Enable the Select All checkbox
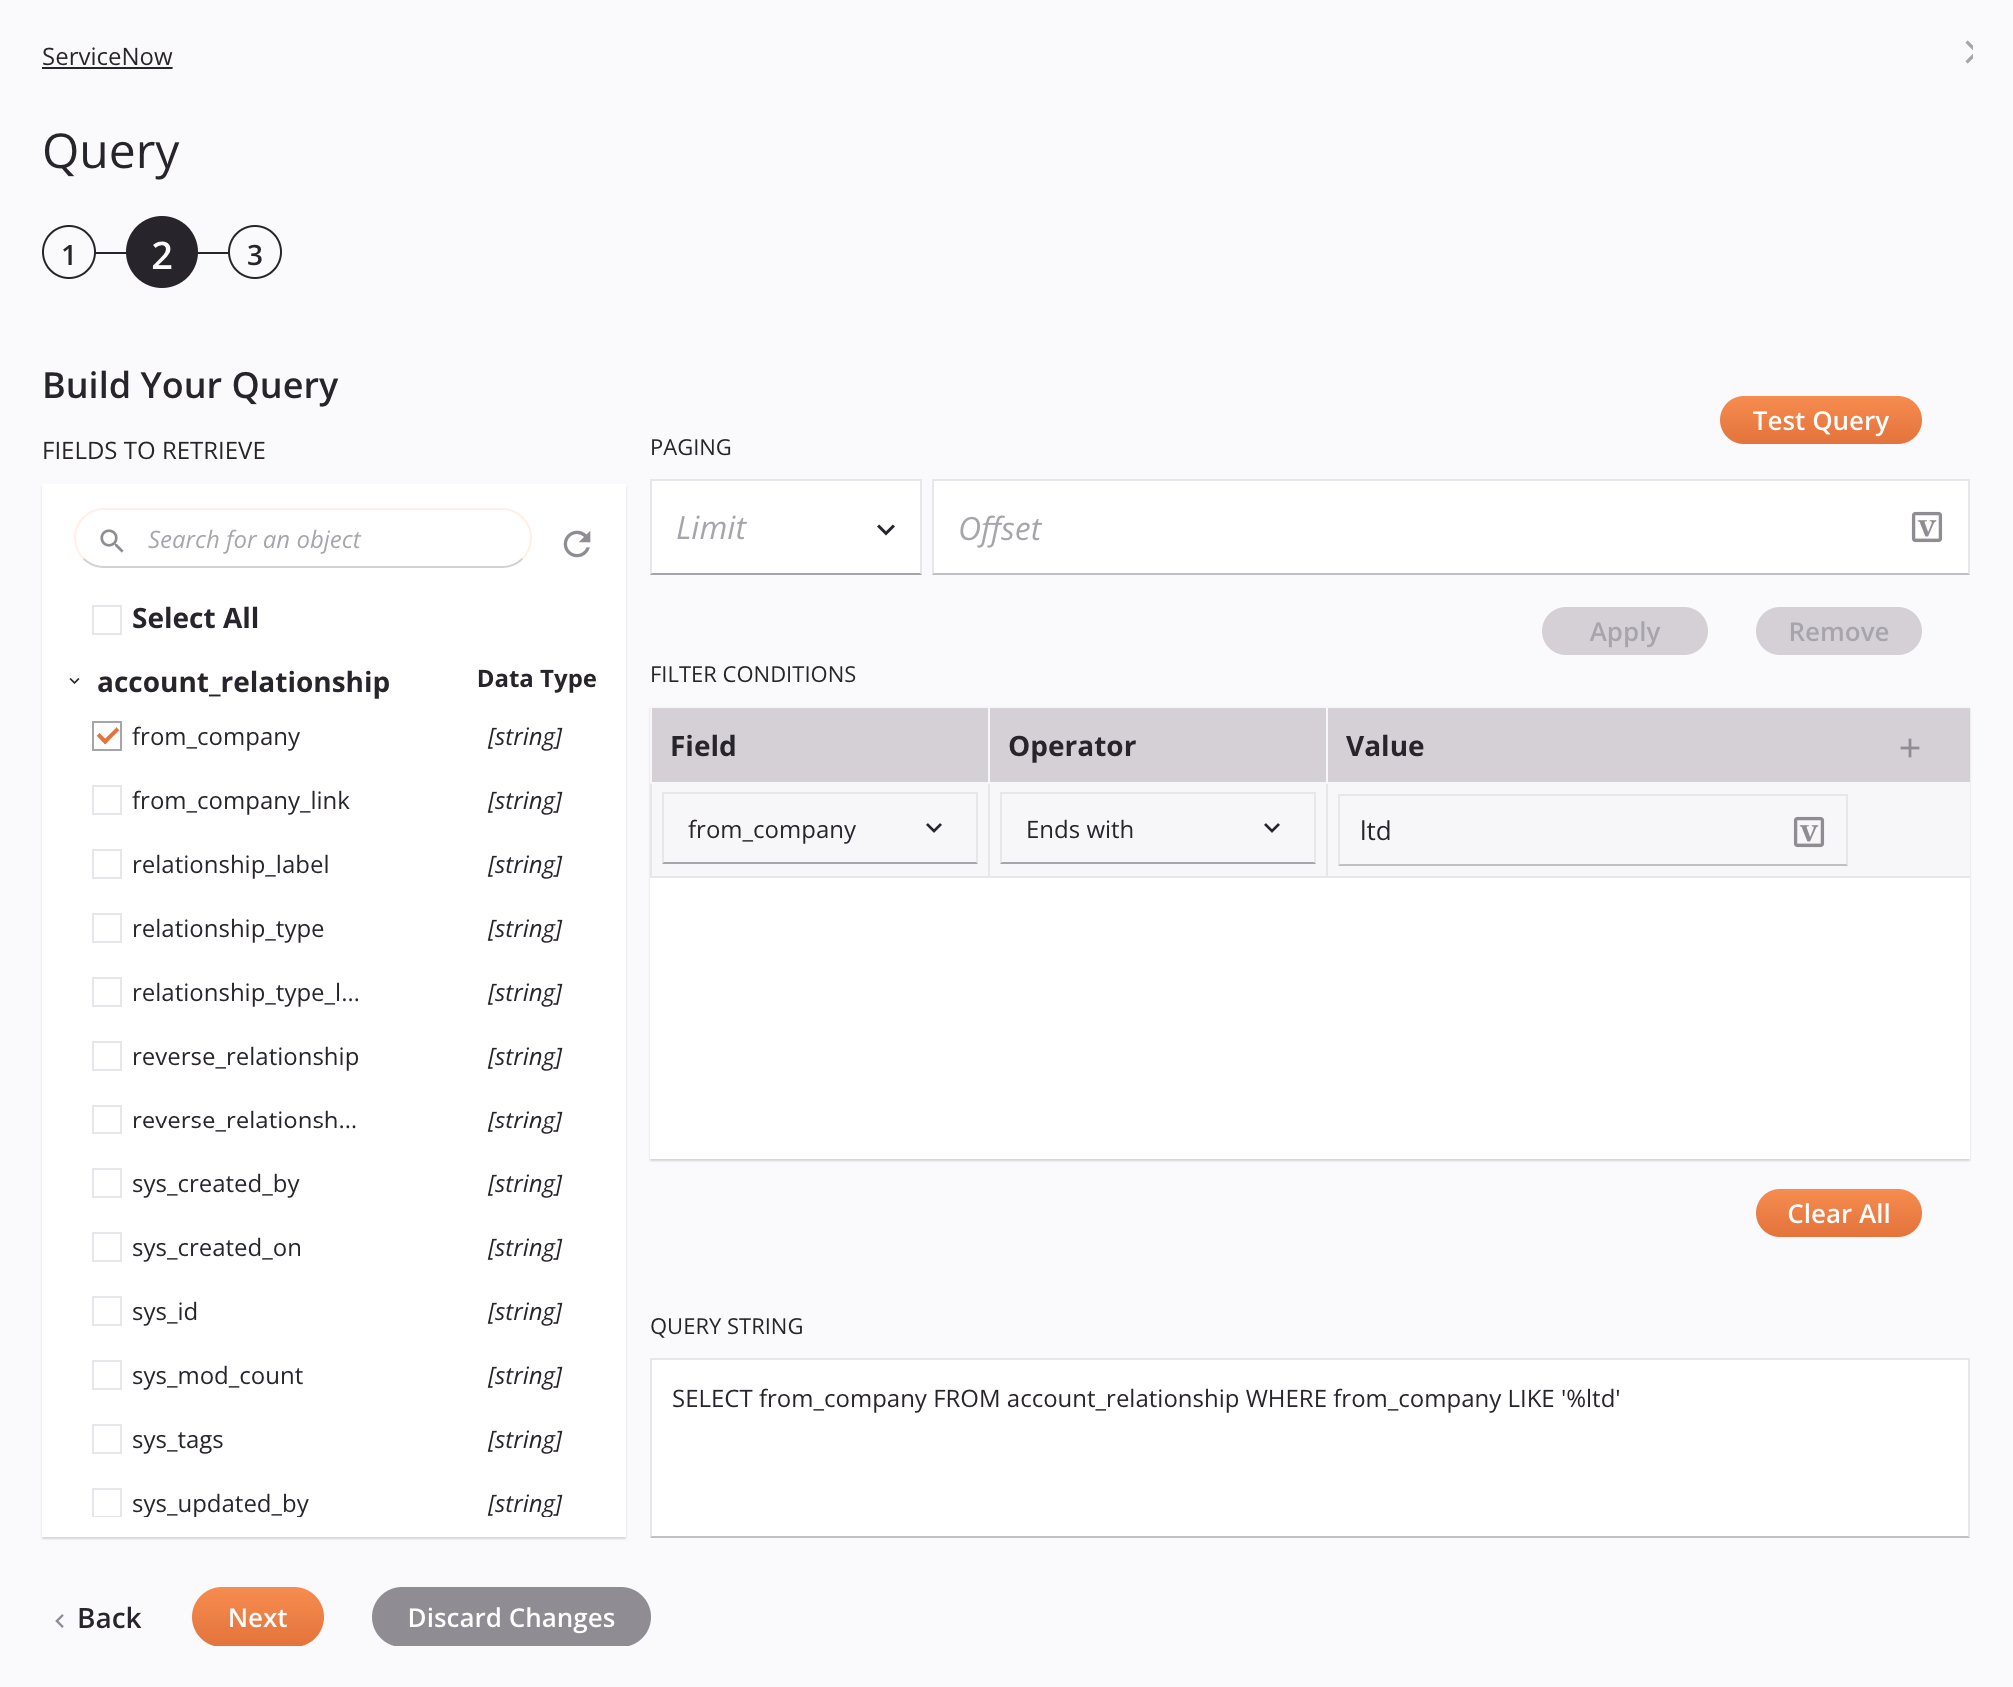 pyautogui.click(x=105, y=618)
